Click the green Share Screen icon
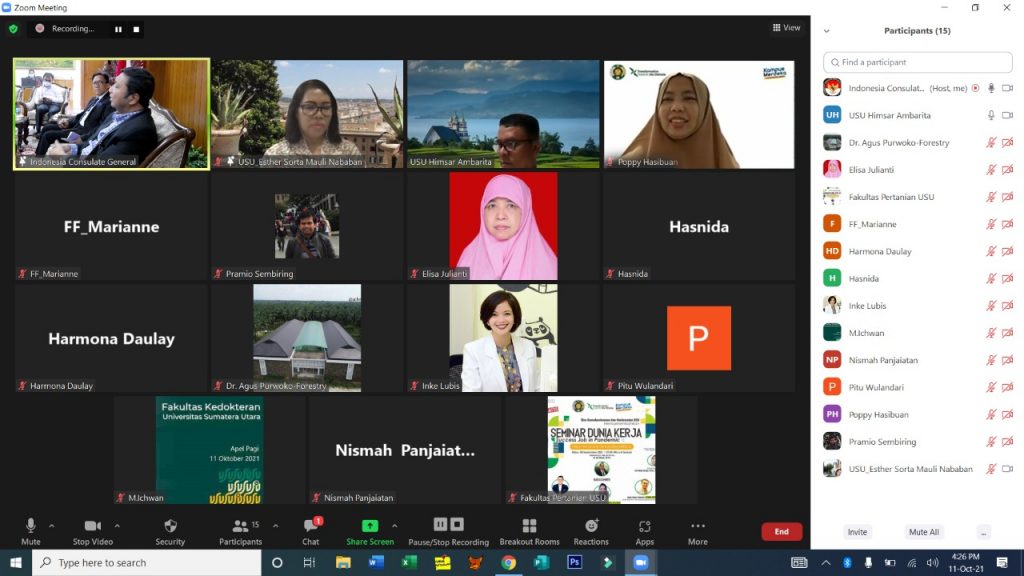Screen dimensions: 1024x576 (x=370, y=526)
